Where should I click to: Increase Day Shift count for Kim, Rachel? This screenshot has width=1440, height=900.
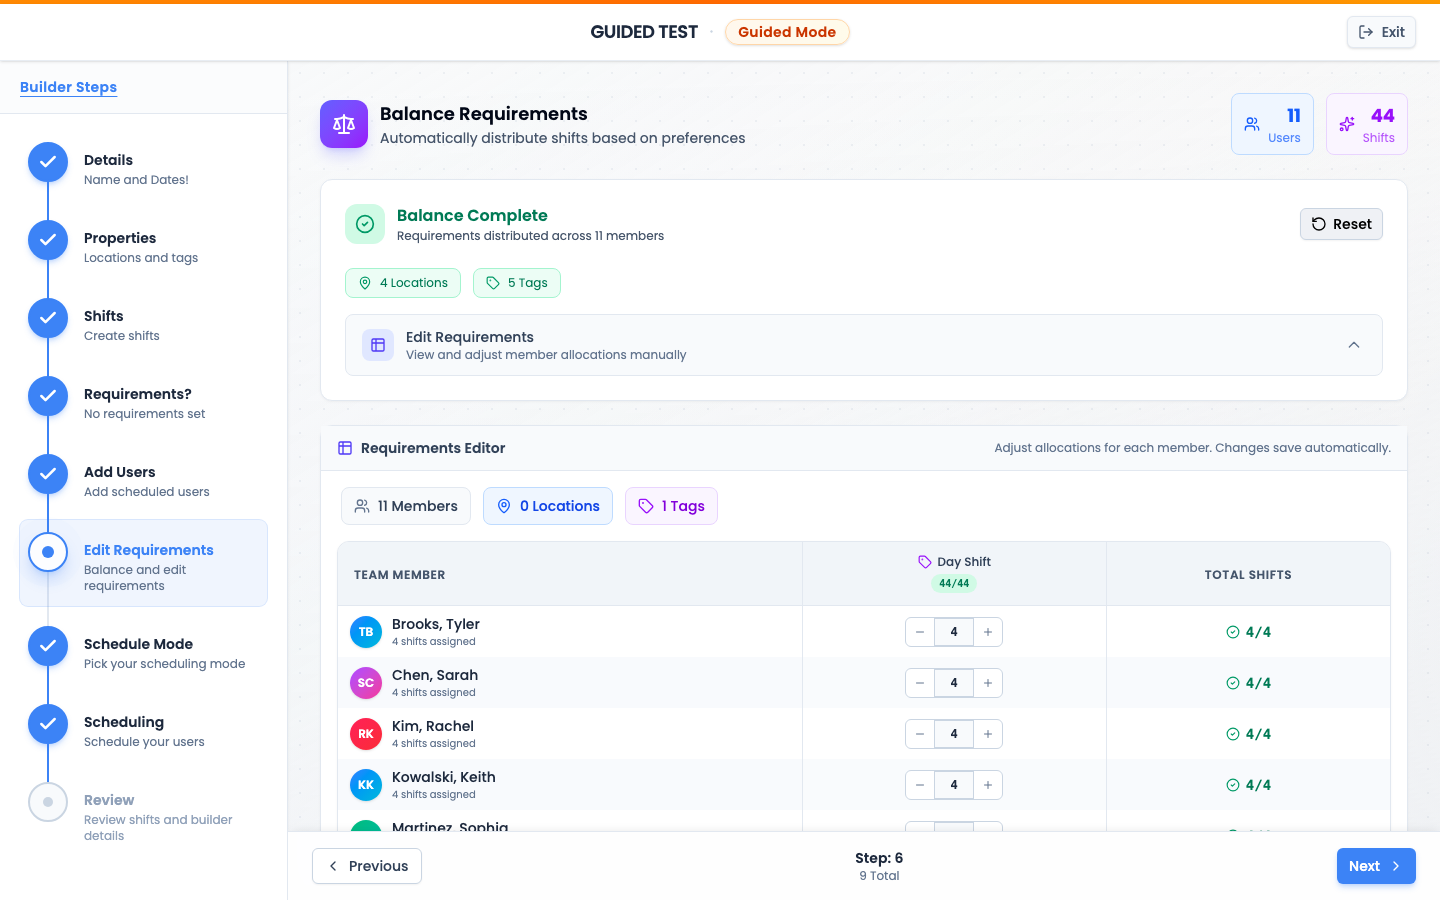tap(988, 734)
